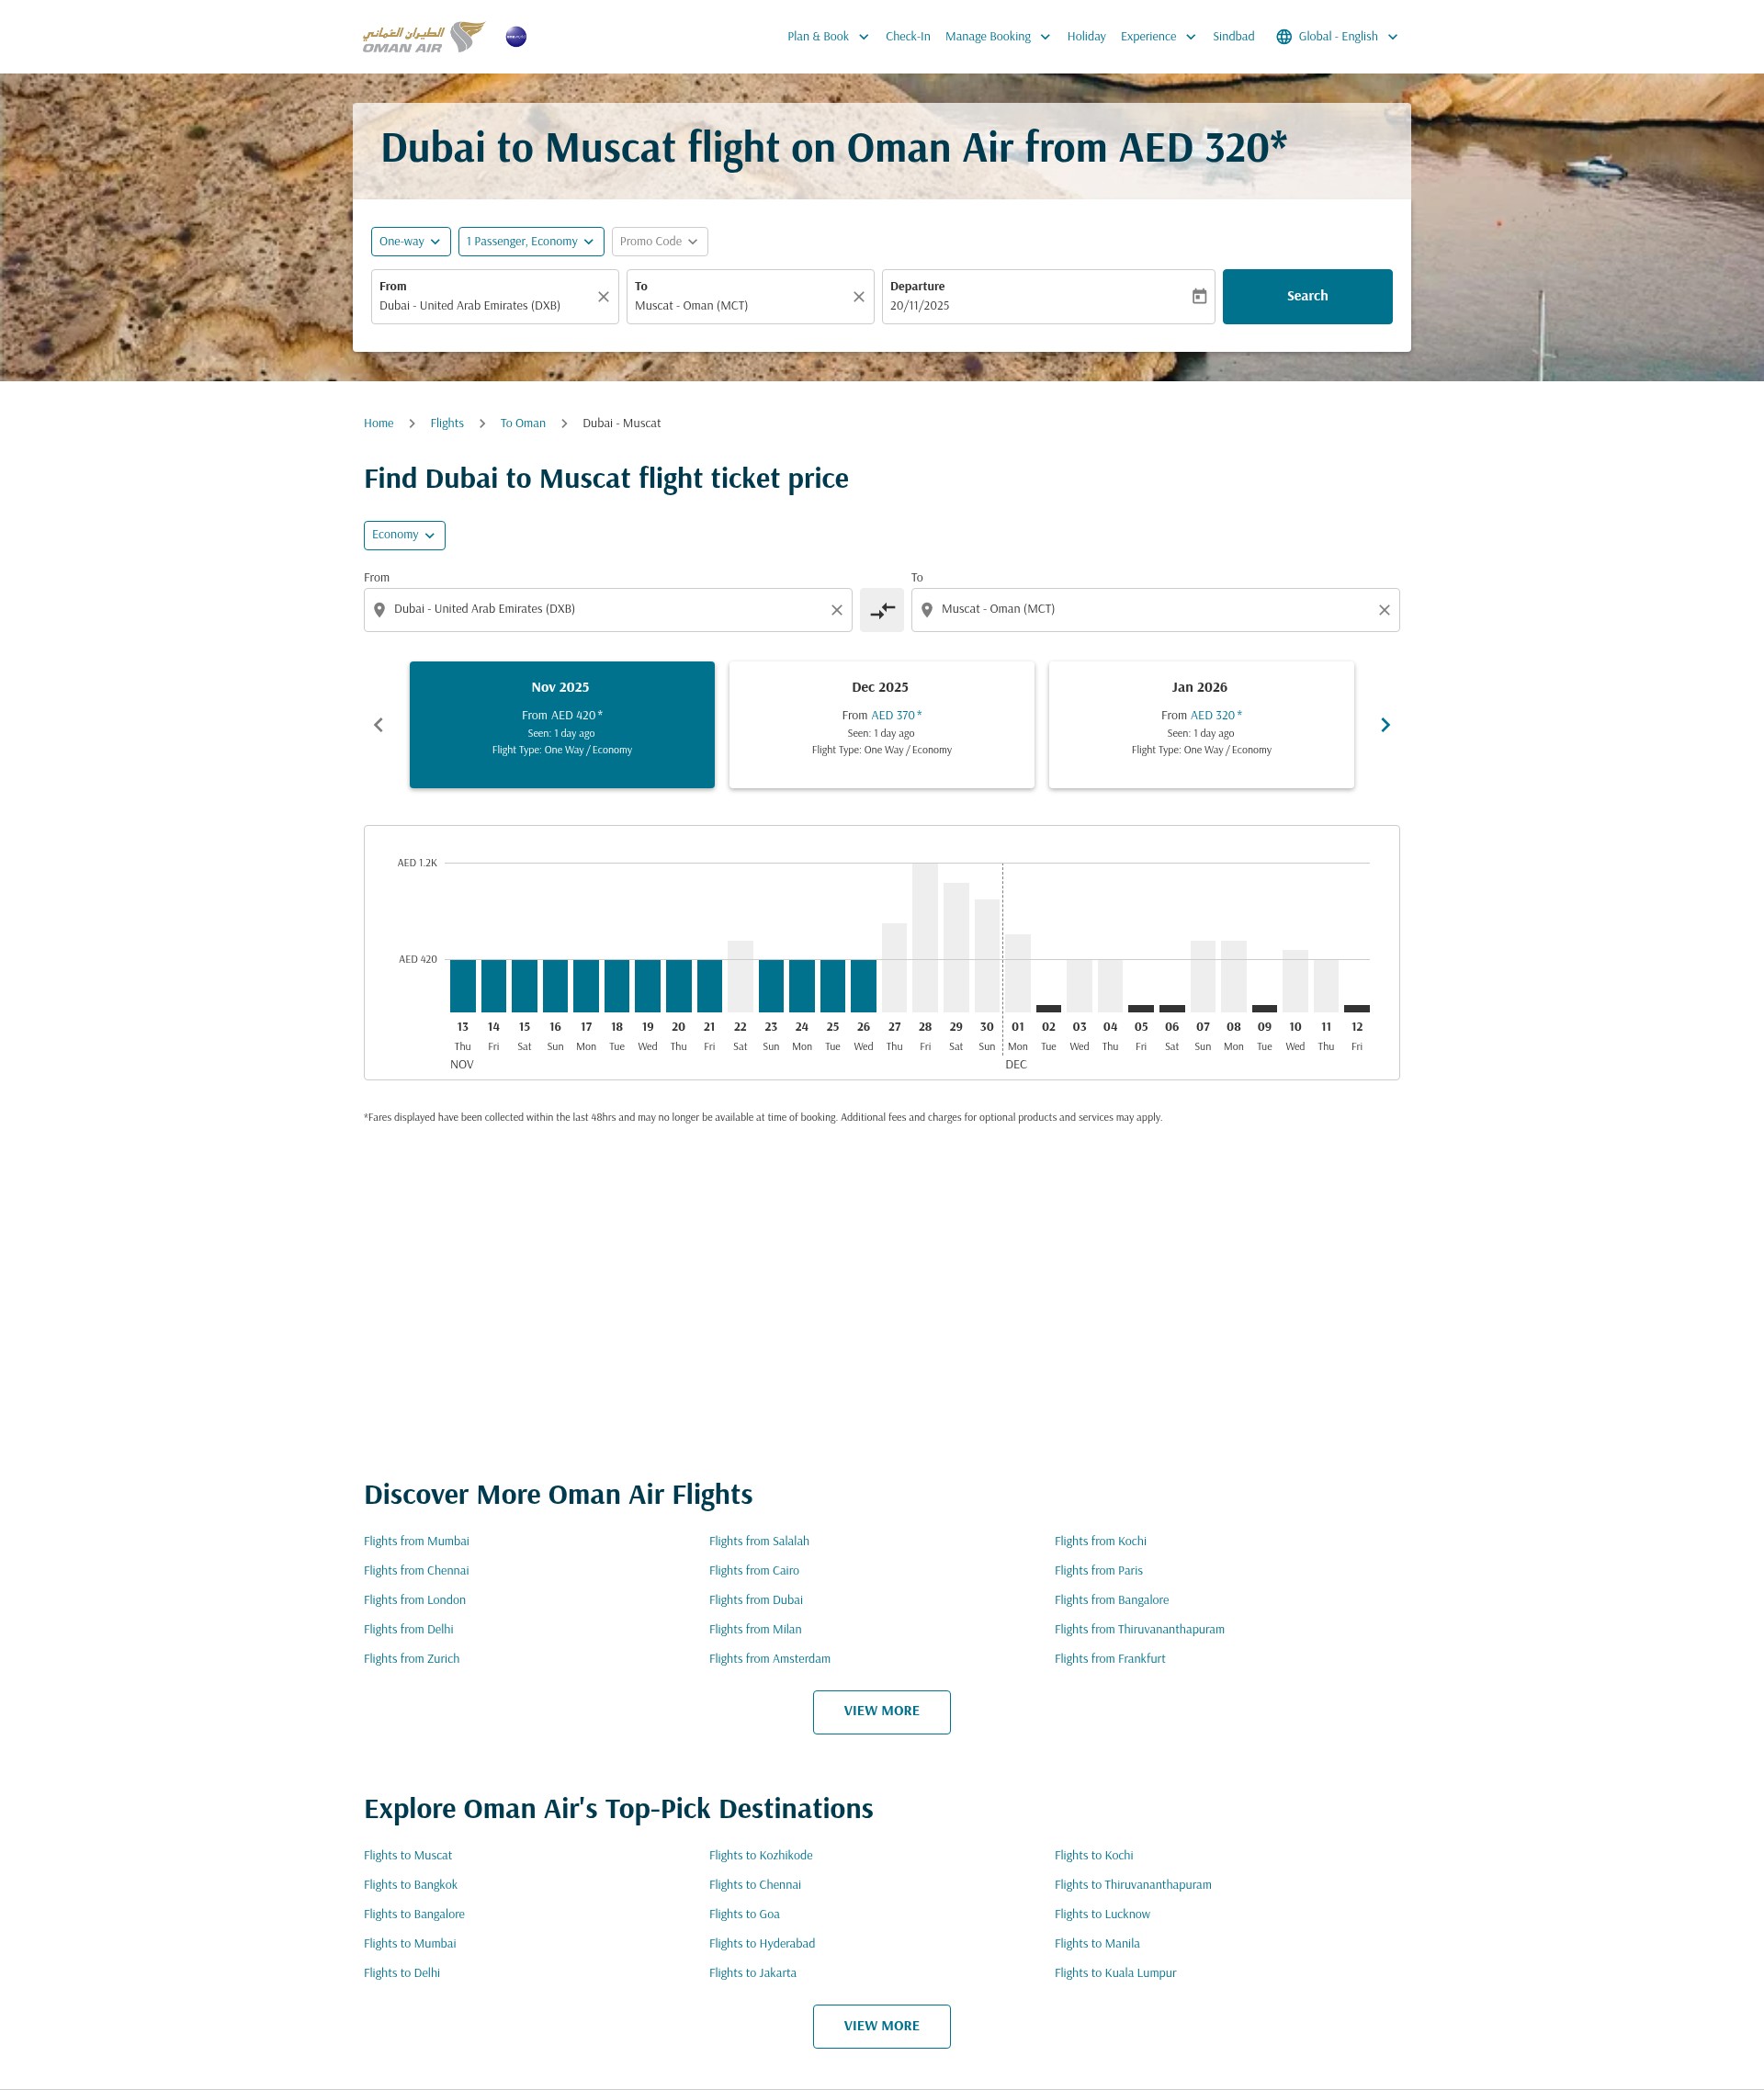The width and height of the screenshot is (1764, 2090).
Task: Swap origin and destination airports
Action: point(882,610)
